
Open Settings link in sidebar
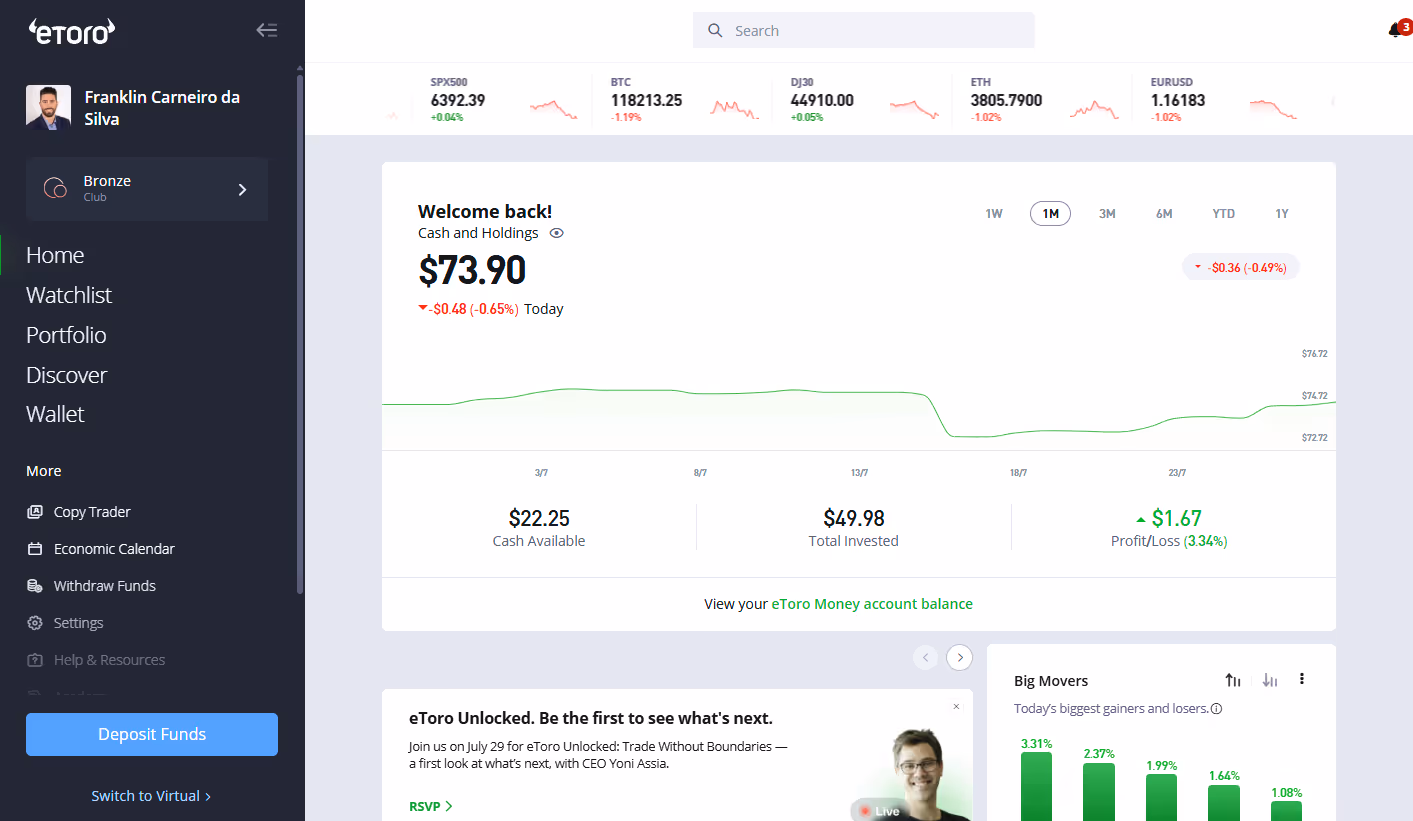79,623
